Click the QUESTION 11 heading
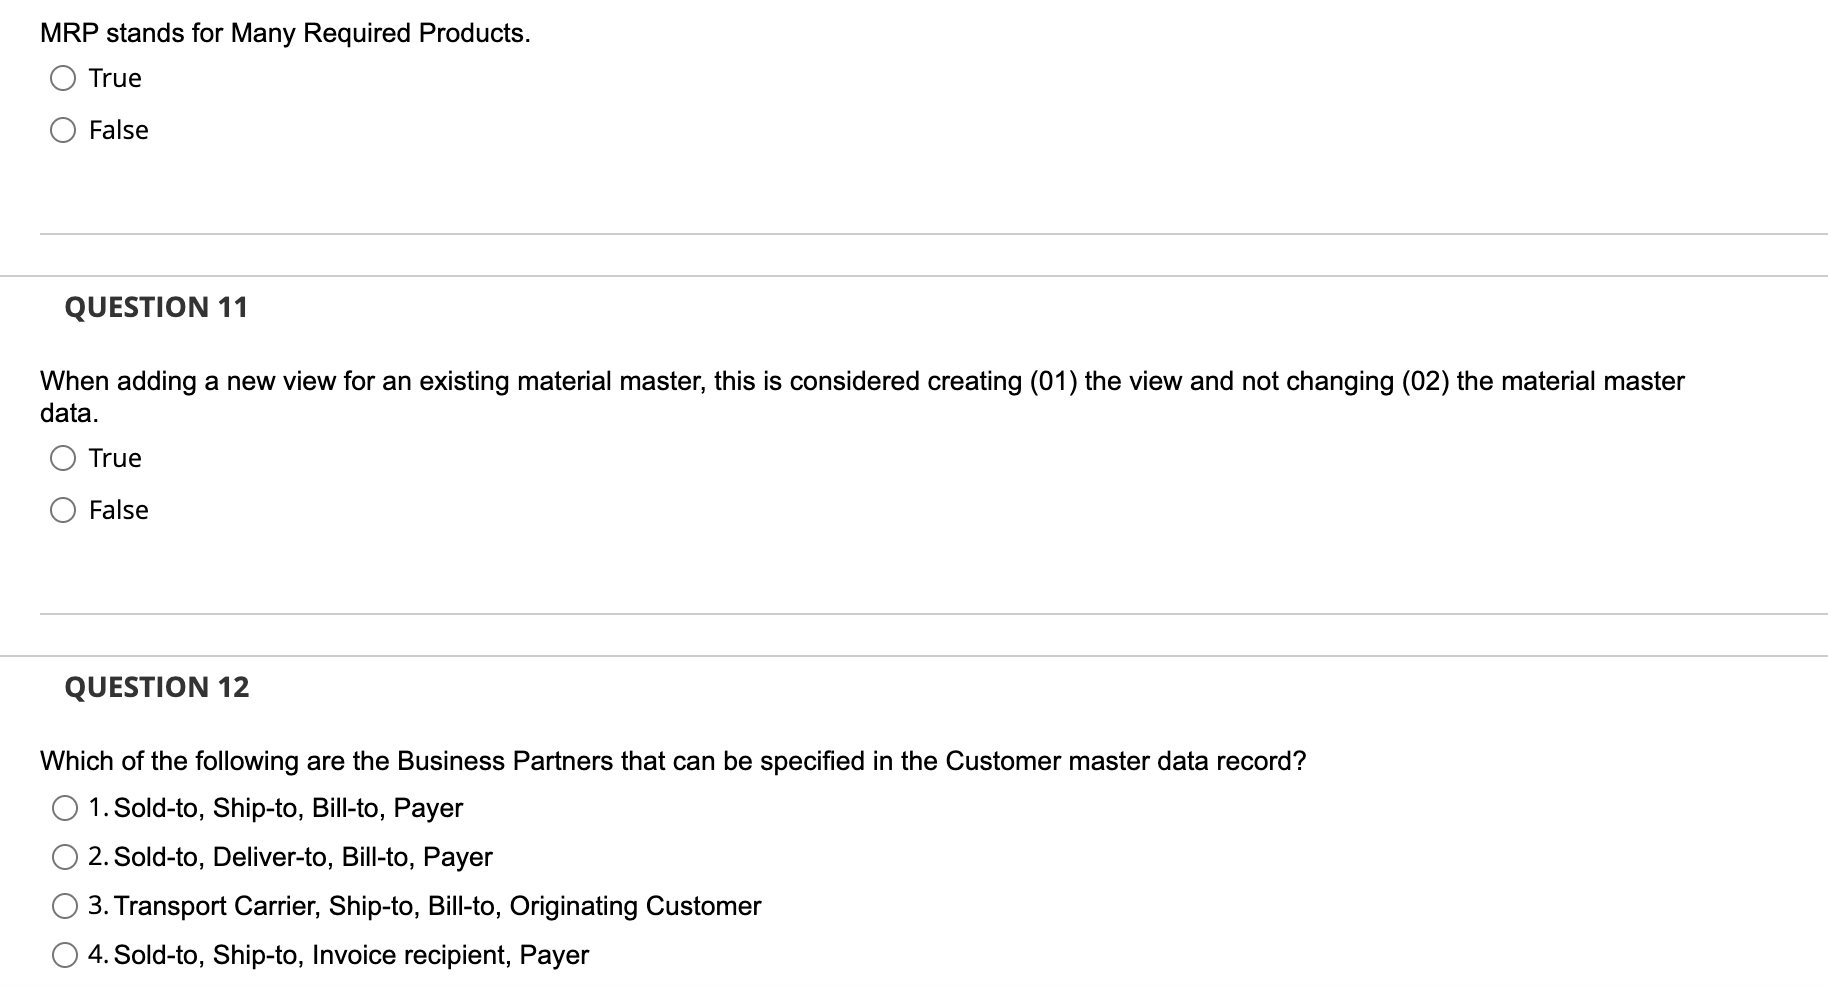Screen dimensions: 1828x986 click(x=156, y=307)
